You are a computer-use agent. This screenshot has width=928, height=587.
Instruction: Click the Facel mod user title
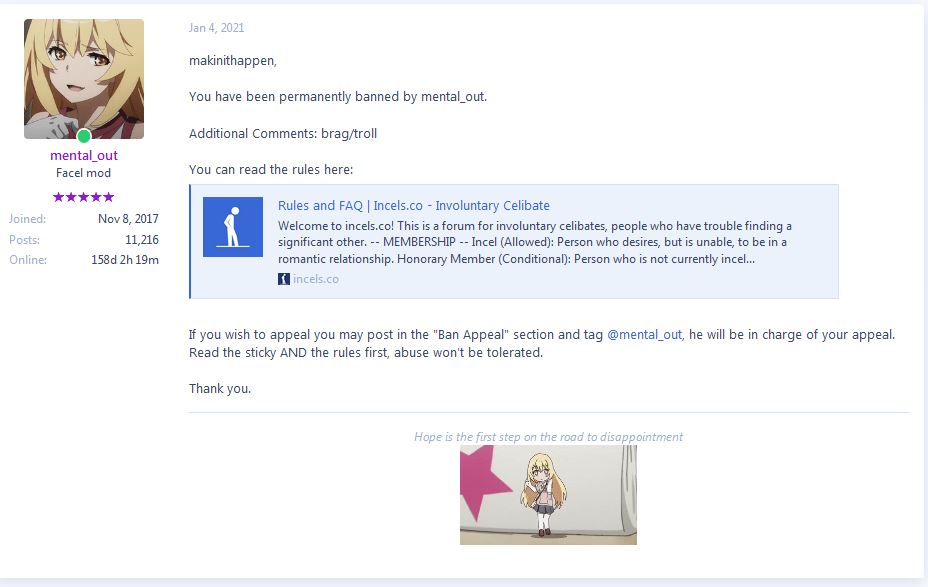click(83, 173)
